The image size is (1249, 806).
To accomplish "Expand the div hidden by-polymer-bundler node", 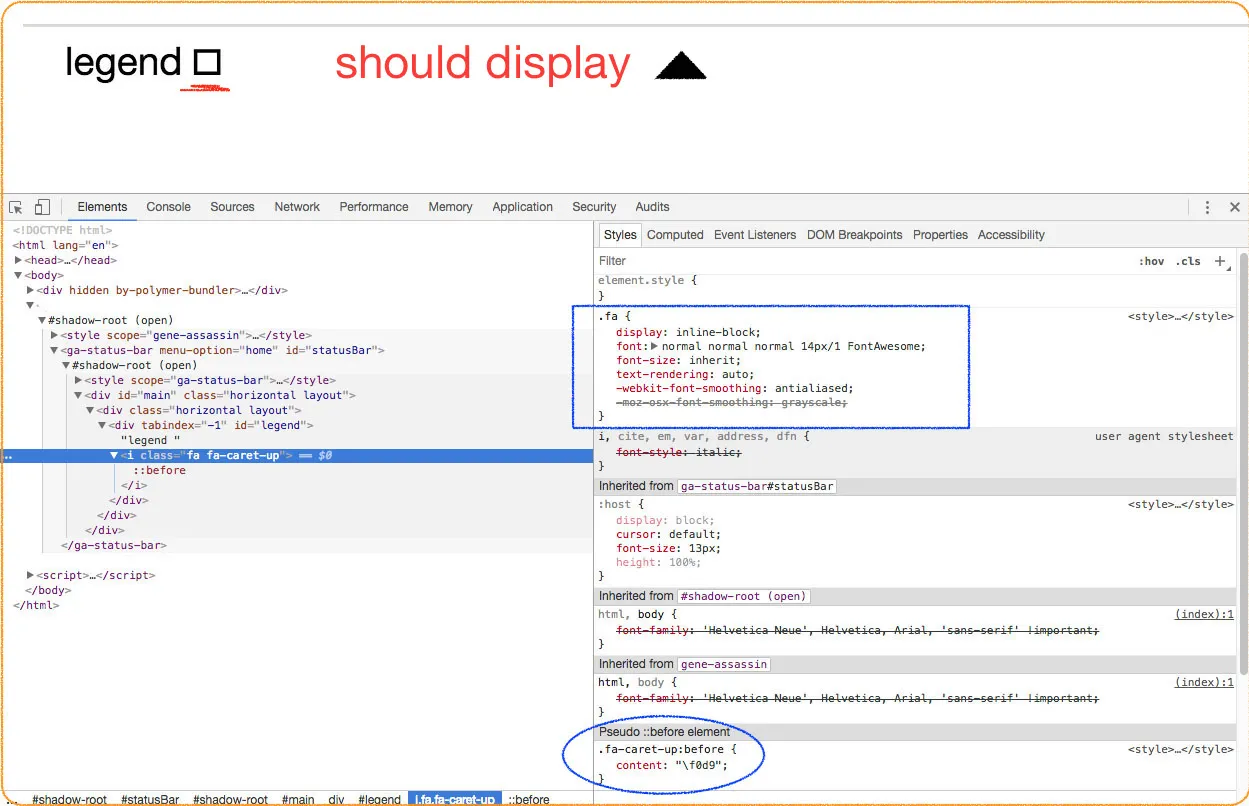I will [30, 290].
